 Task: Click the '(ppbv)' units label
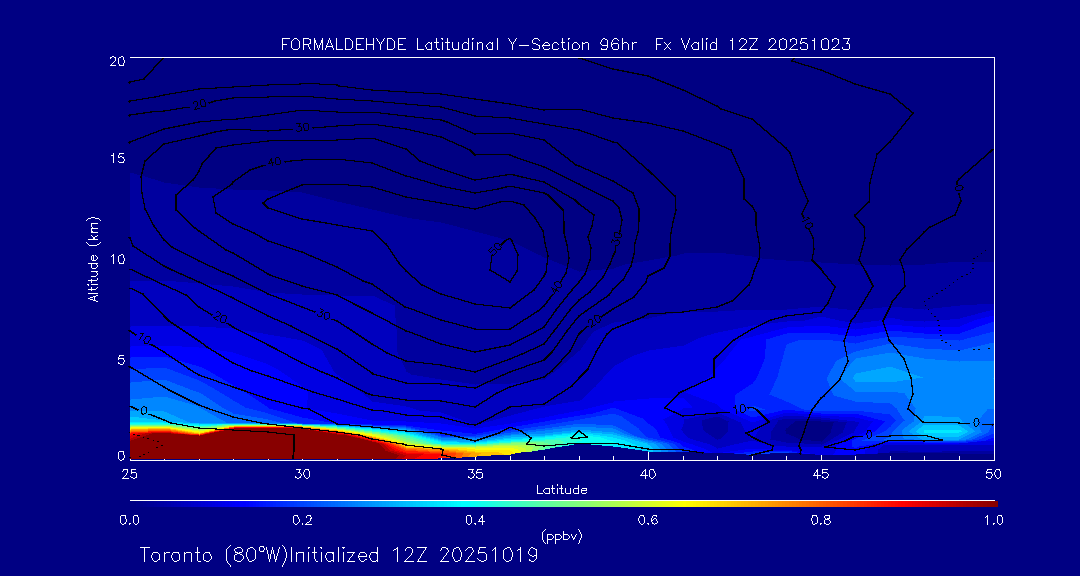(561, 536)
